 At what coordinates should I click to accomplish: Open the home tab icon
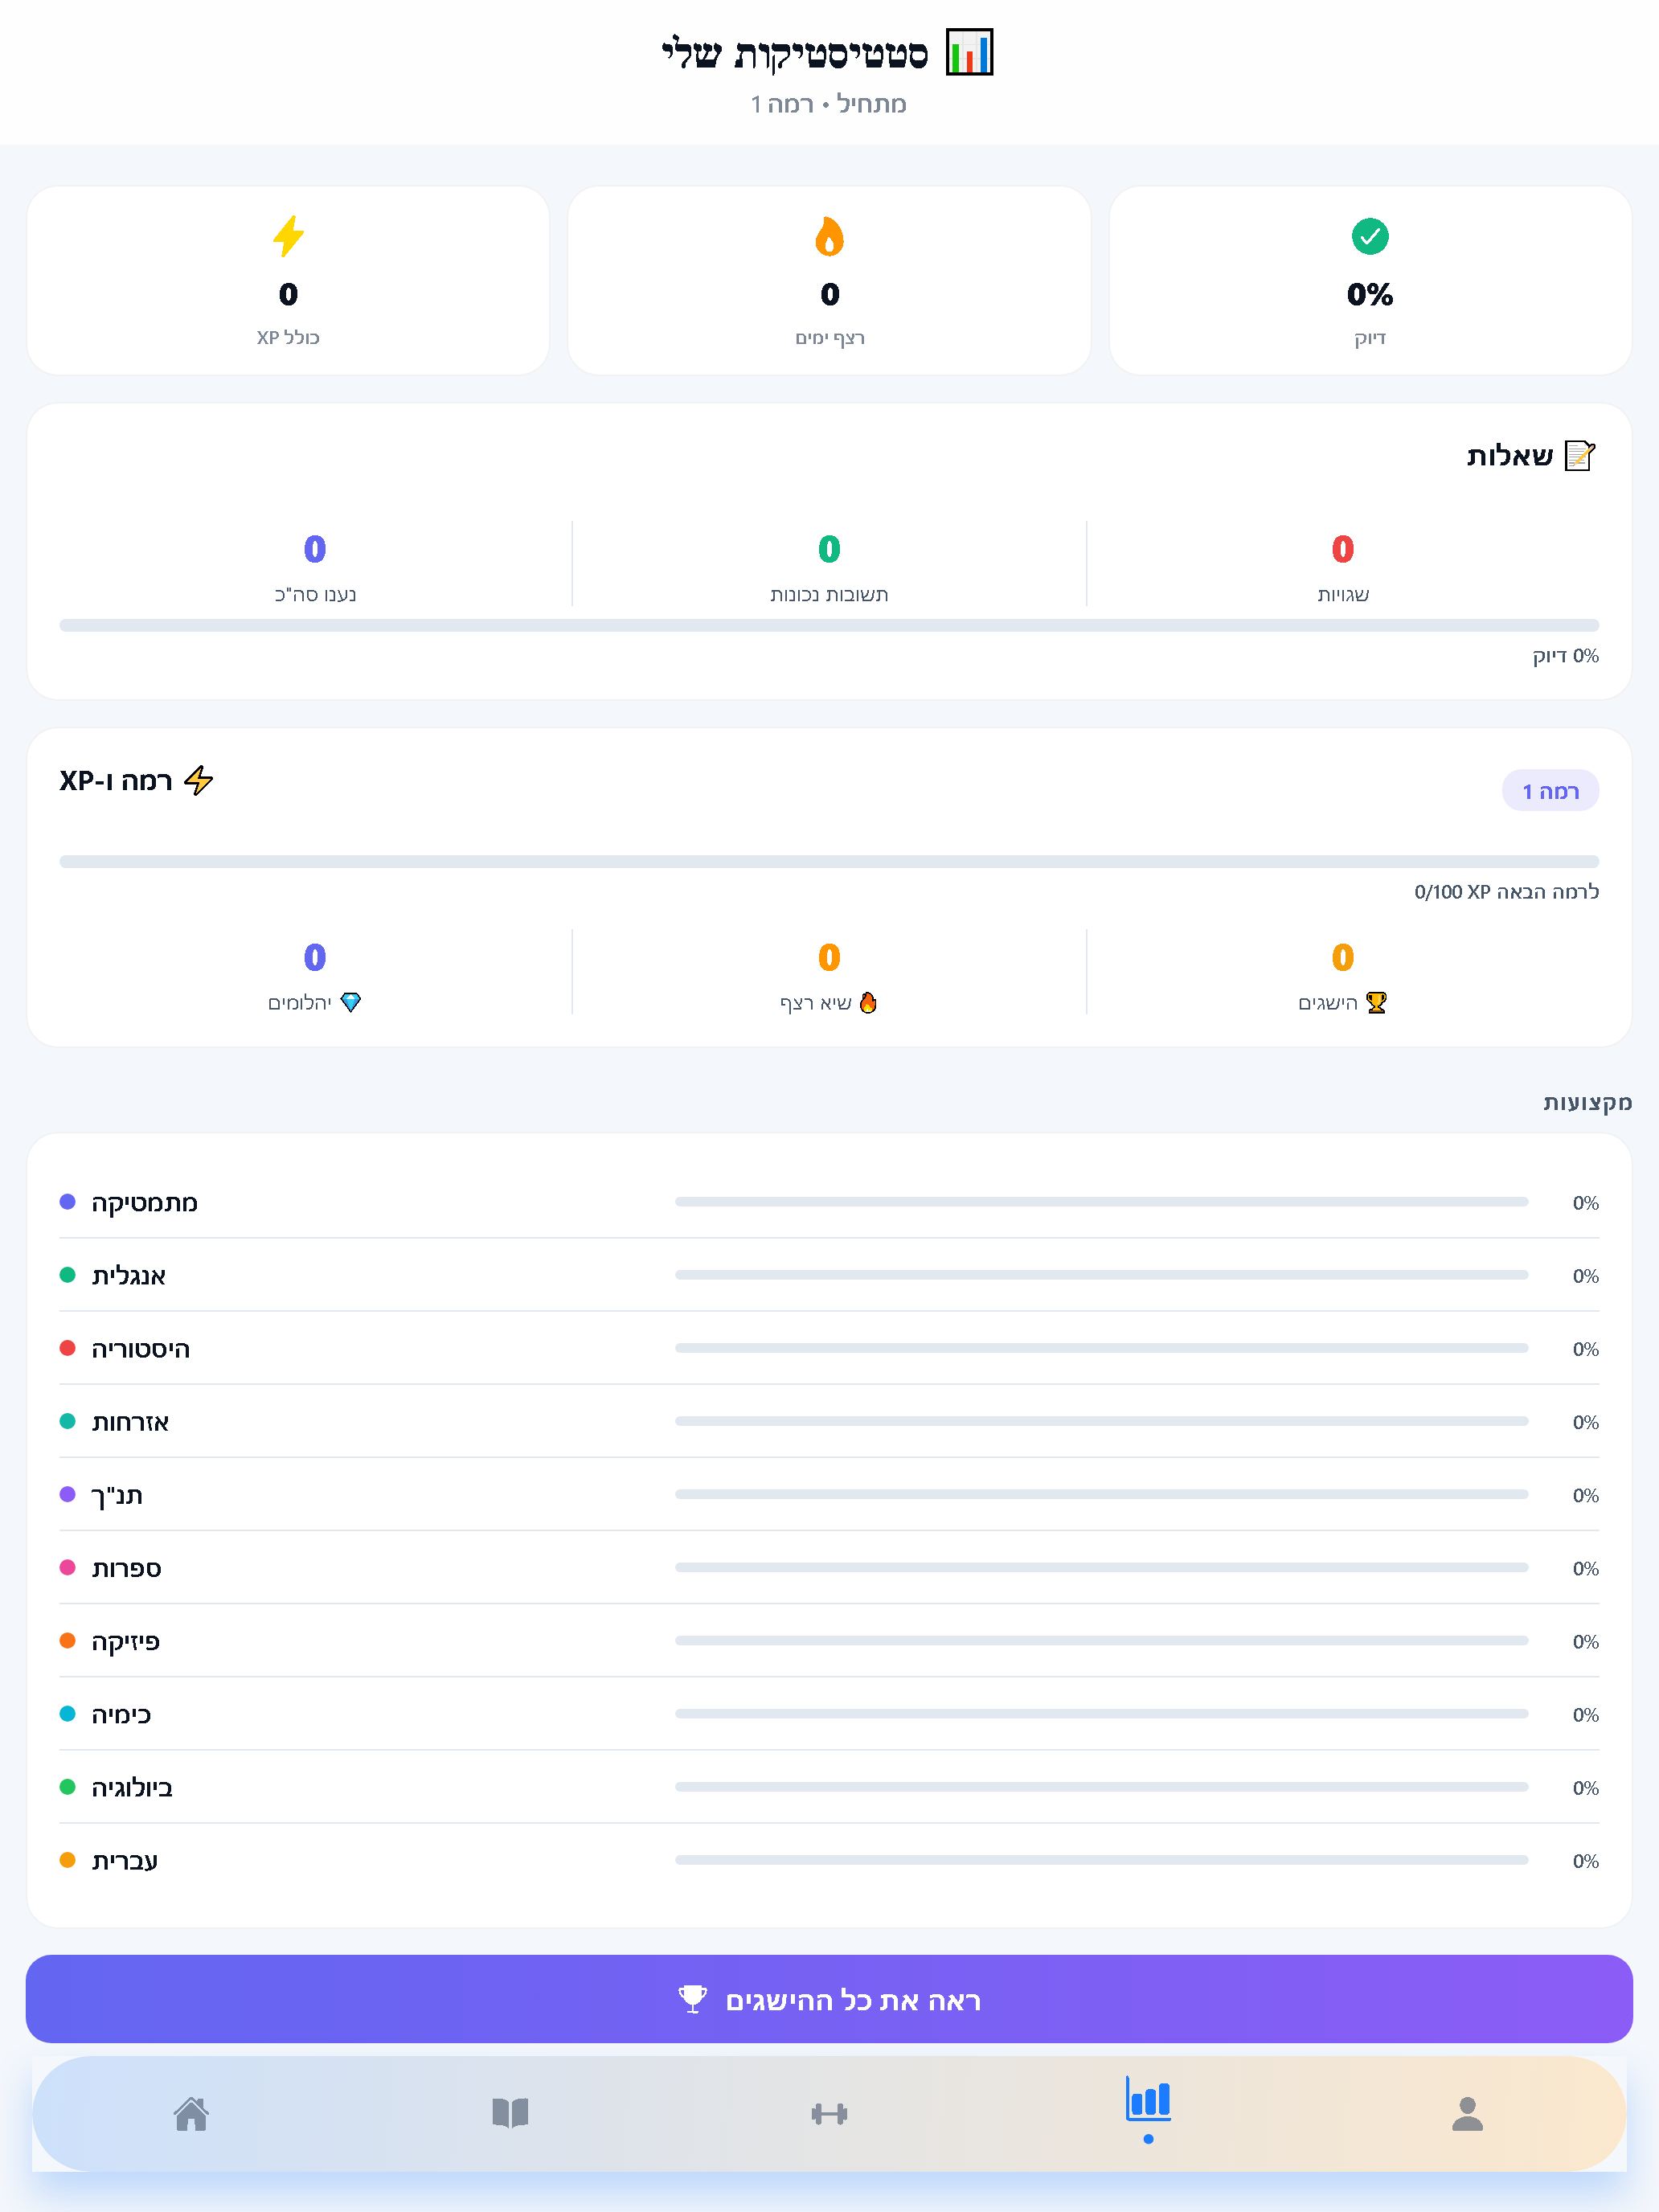pyautogui.click(x=191, y=2113)
